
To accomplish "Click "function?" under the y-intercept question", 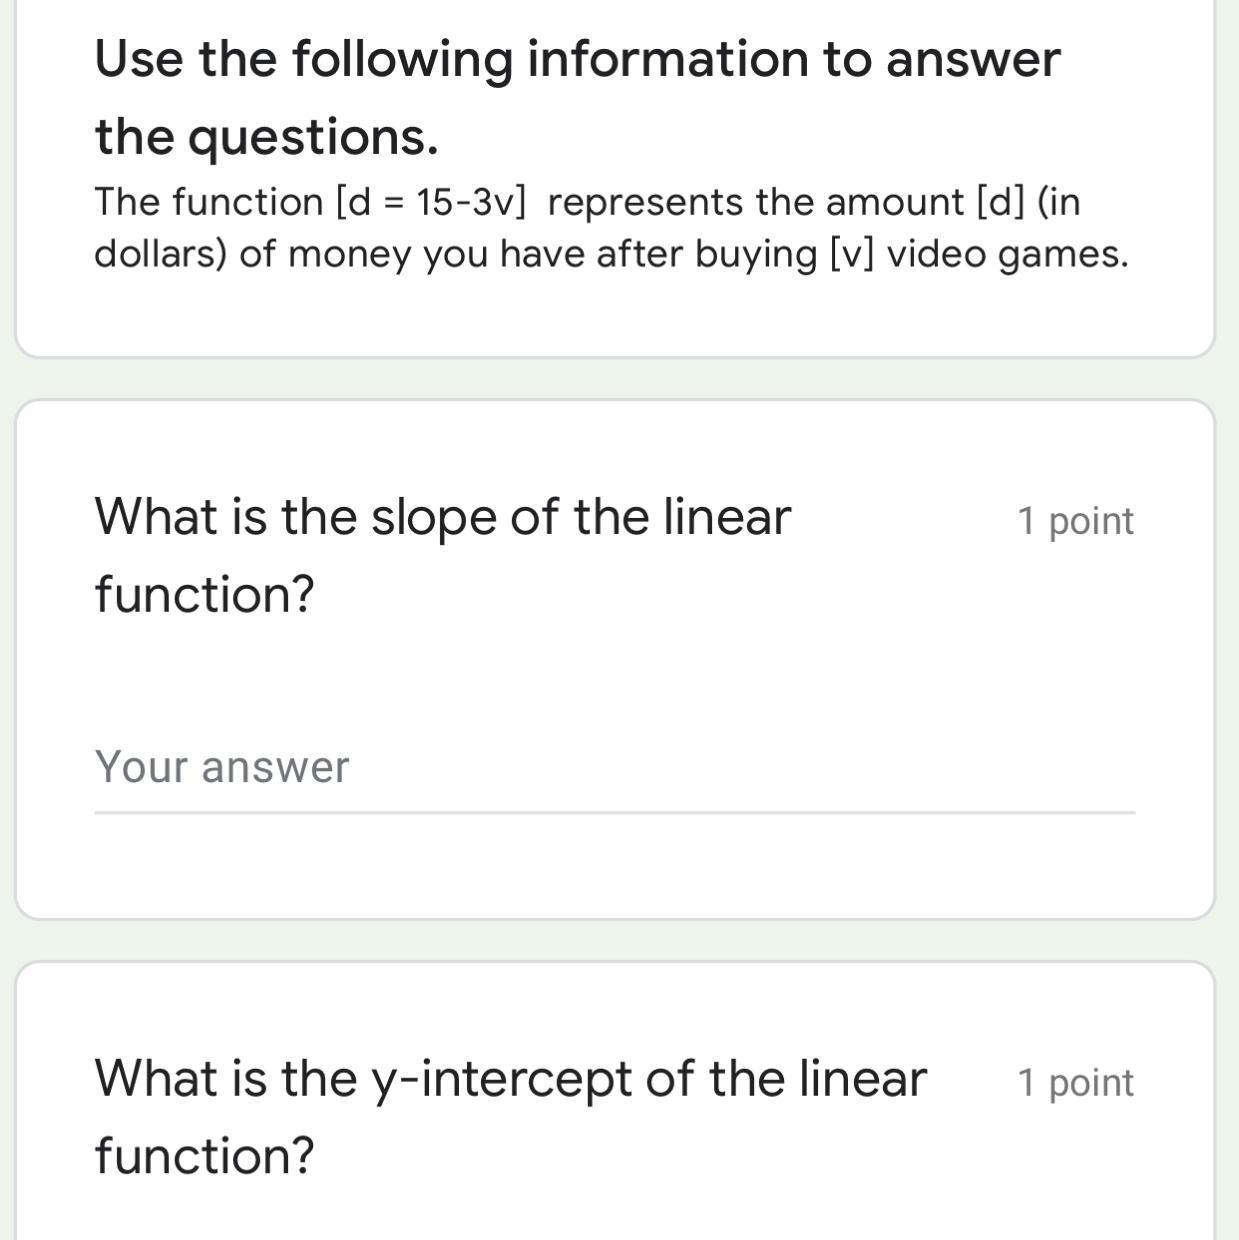I will click(205, 1156).
